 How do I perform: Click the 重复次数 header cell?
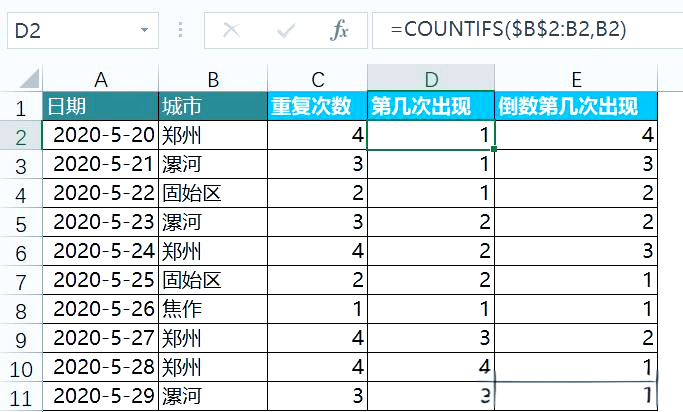click(318, 106)
